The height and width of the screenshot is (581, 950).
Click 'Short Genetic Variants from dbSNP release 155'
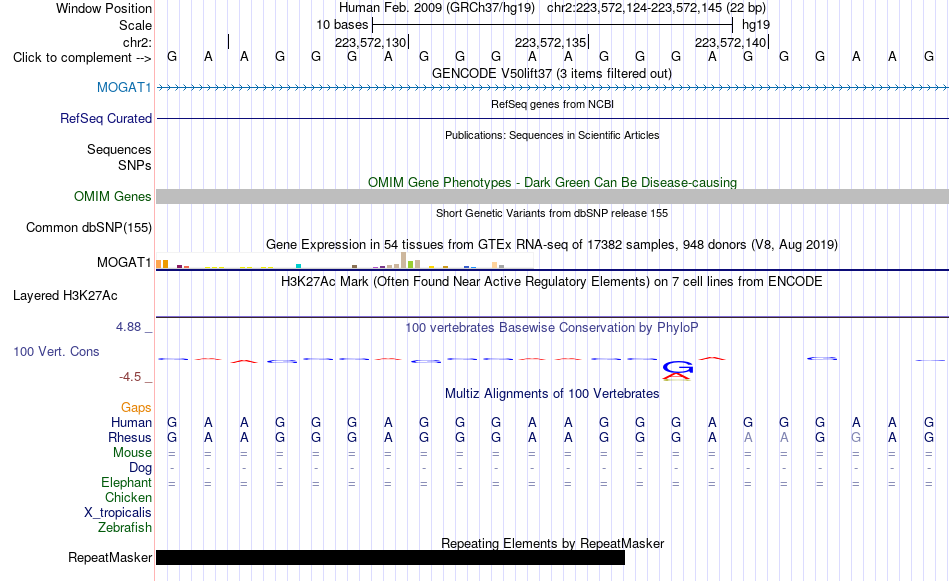tap(552, 213)
